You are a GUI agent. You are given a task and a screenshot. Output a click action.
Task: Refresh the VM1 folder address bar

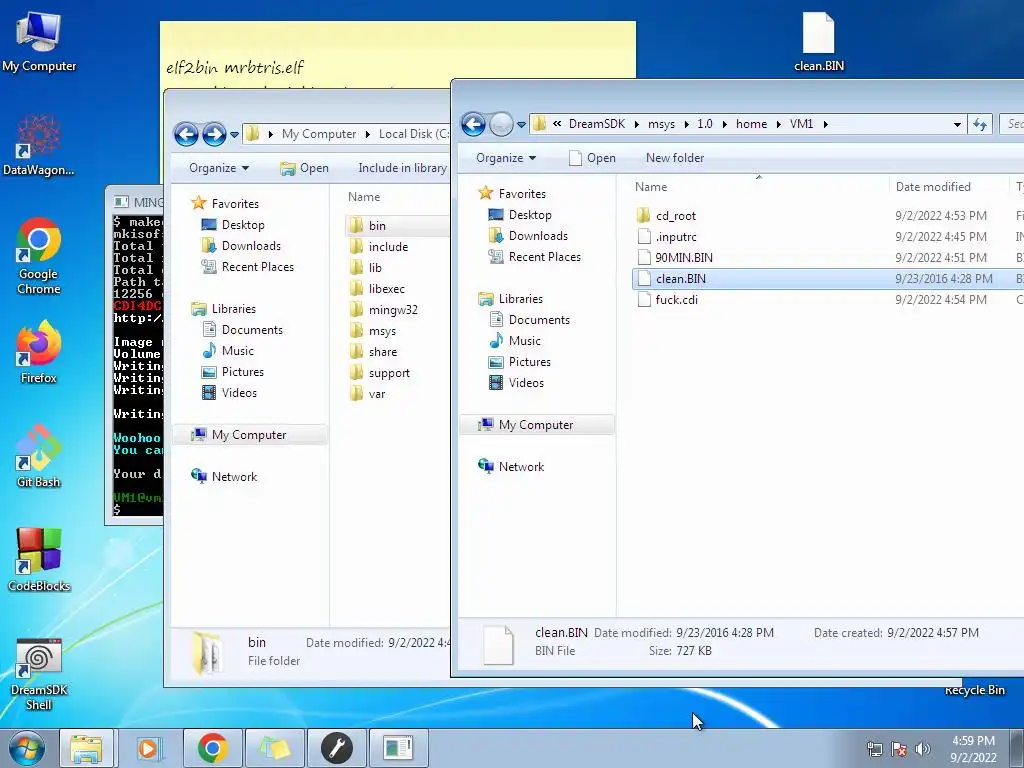[x=980, y=124]
